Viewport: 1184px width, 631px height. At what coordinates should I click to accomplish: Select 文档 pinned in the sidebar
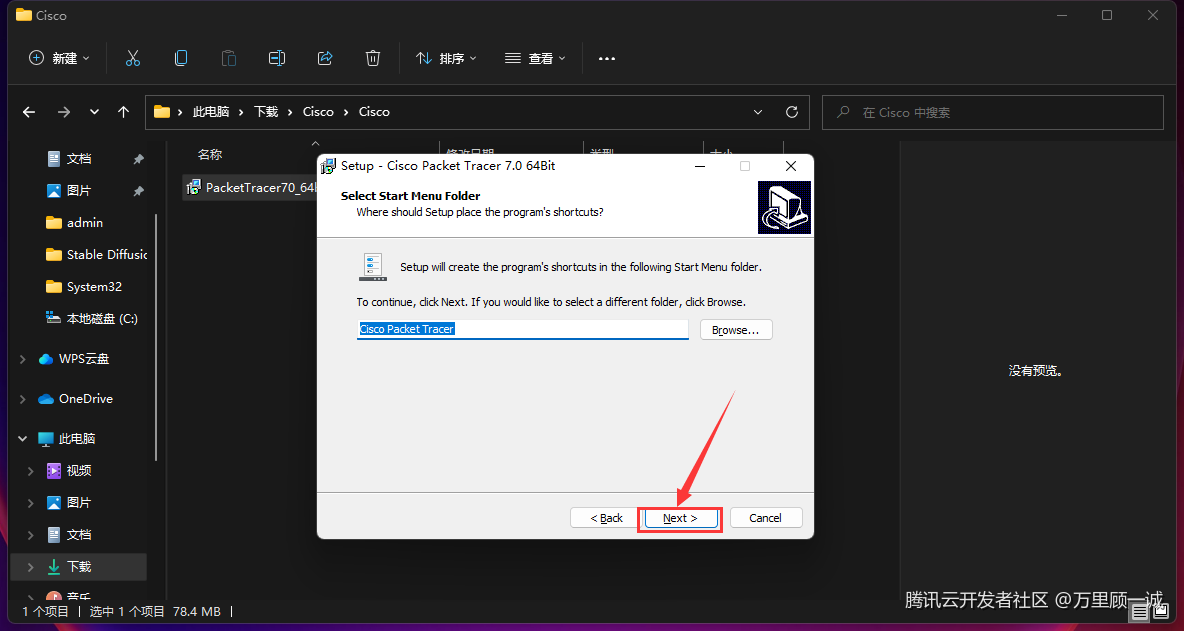coord(79,159)
